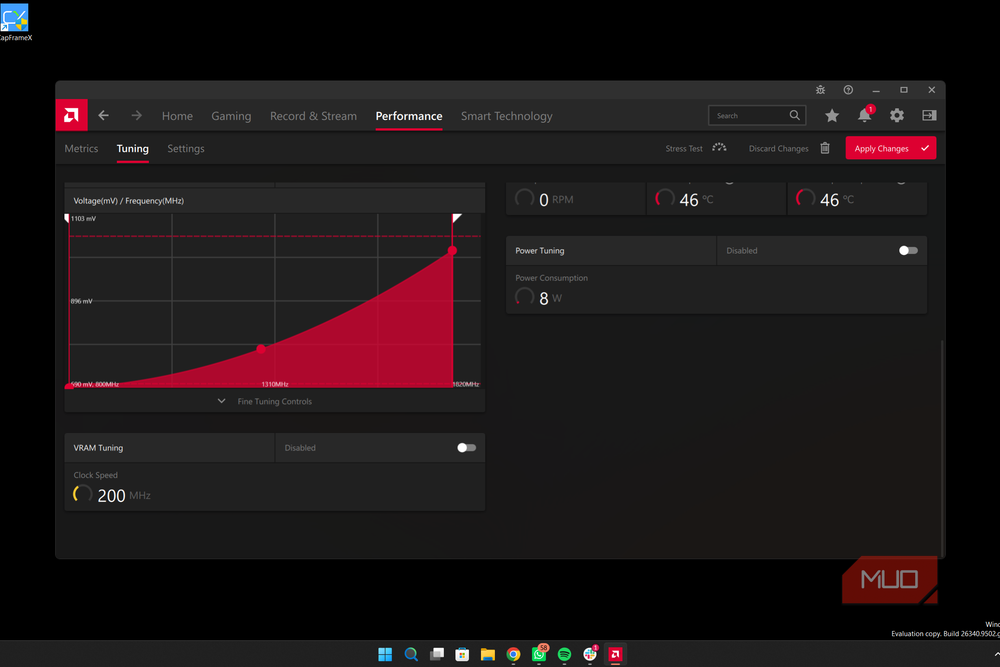The image size is (1000, 667).
Task: Open the Settings sub-tab
Action: (x=186, y=149)
